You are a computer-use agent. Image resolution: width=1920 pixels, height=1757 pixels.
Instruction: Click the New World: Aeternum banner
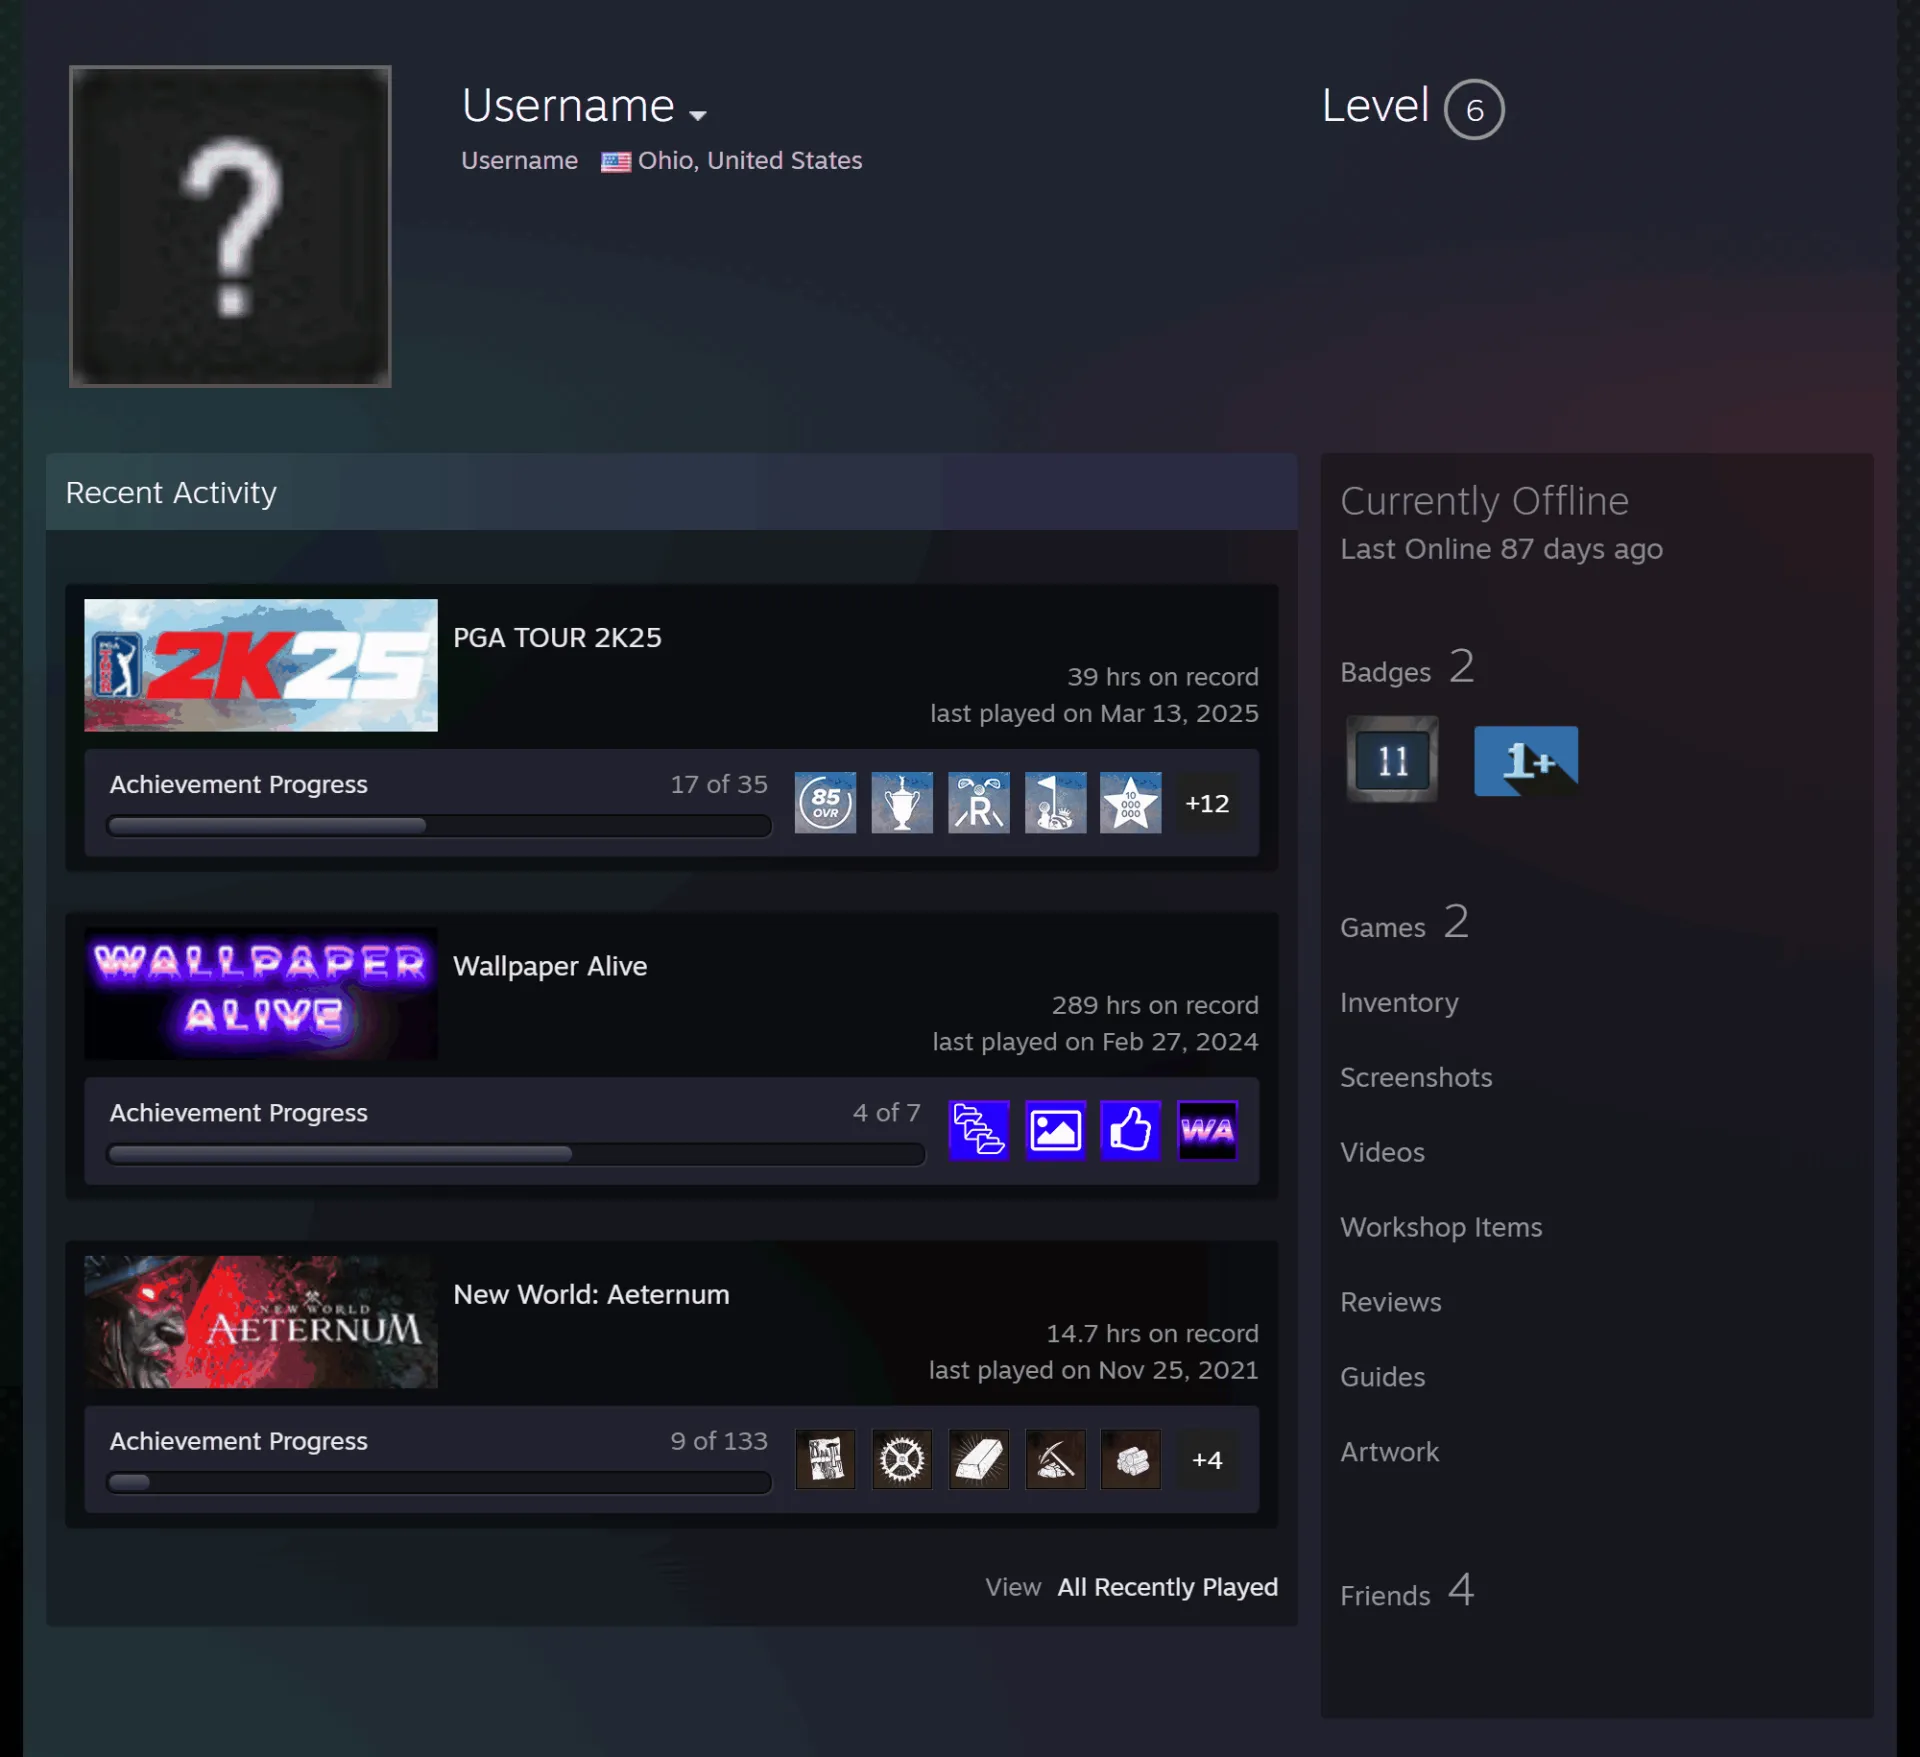(261, 1321)
